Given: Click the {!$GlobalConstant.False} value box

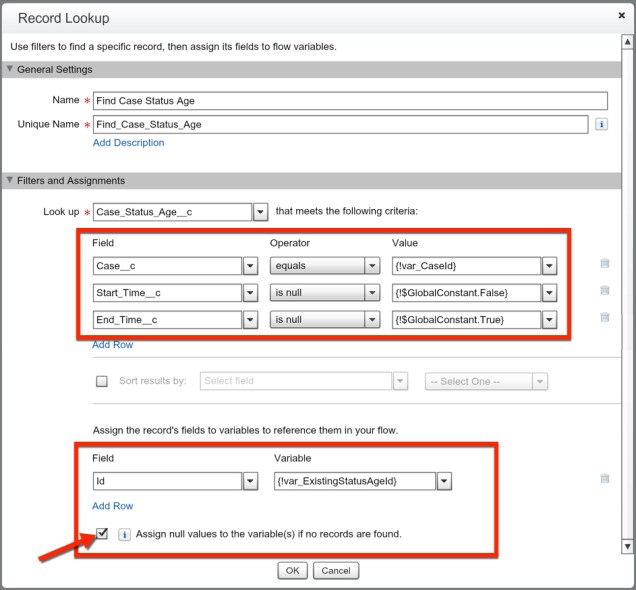Looking at the screenshot, I should [466, 293].
